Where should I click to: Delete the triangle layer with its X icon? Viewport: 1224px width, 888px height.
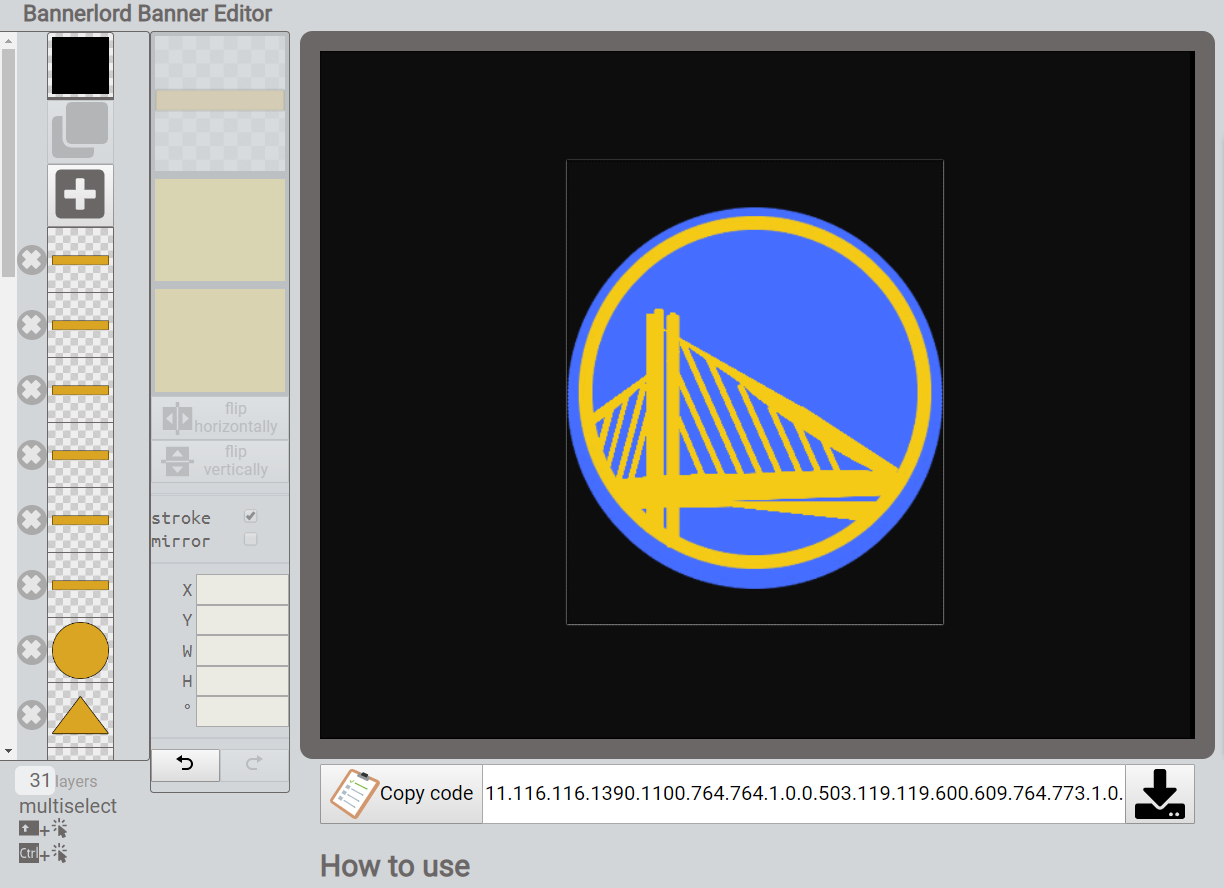32,715
